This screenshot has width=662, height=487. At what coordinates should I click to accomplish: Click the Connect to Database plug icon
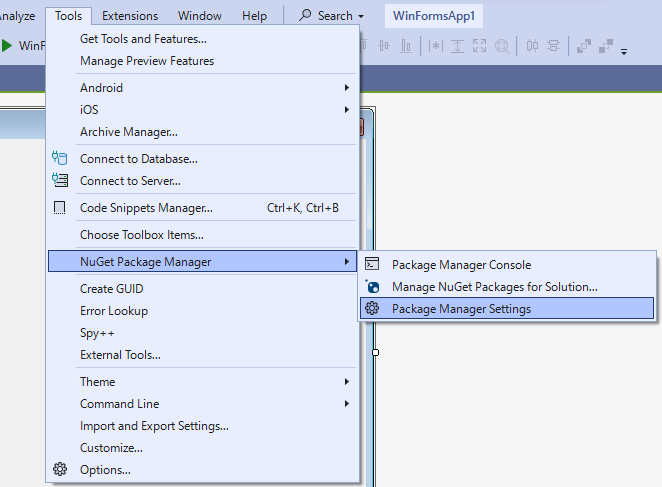pos(60,158)
